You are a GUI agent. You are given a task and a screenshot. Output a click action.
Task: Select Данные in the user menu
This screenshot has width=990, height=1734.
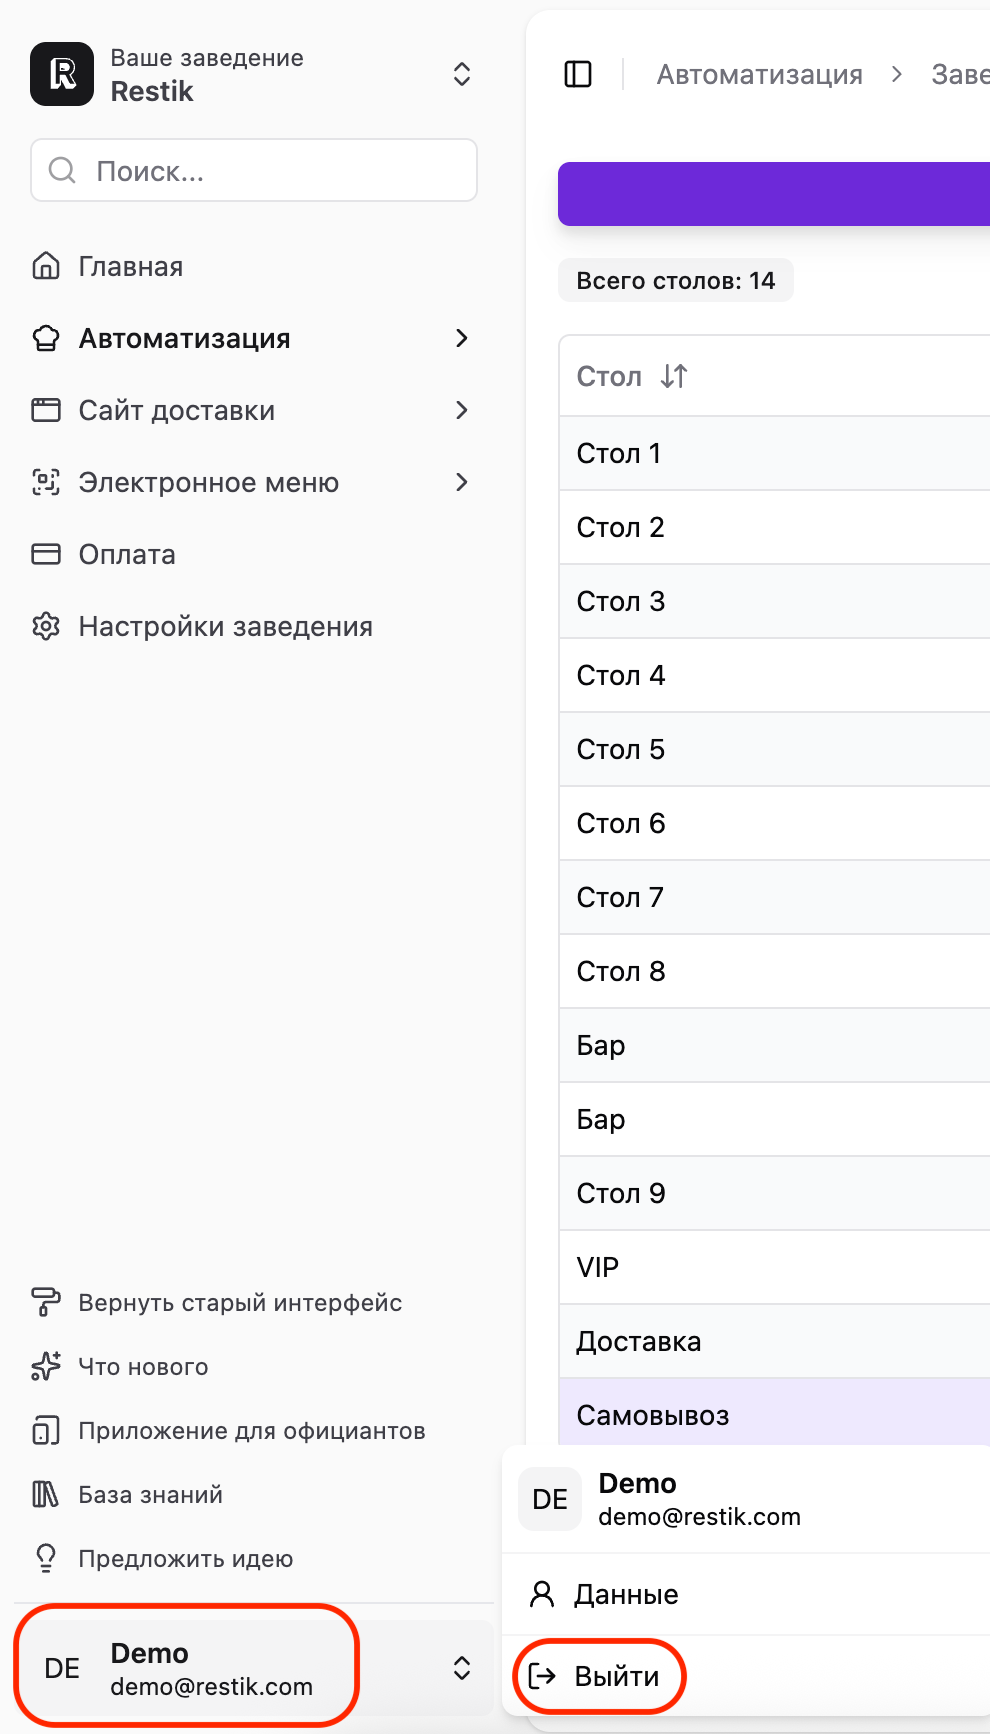(626, 1594)
